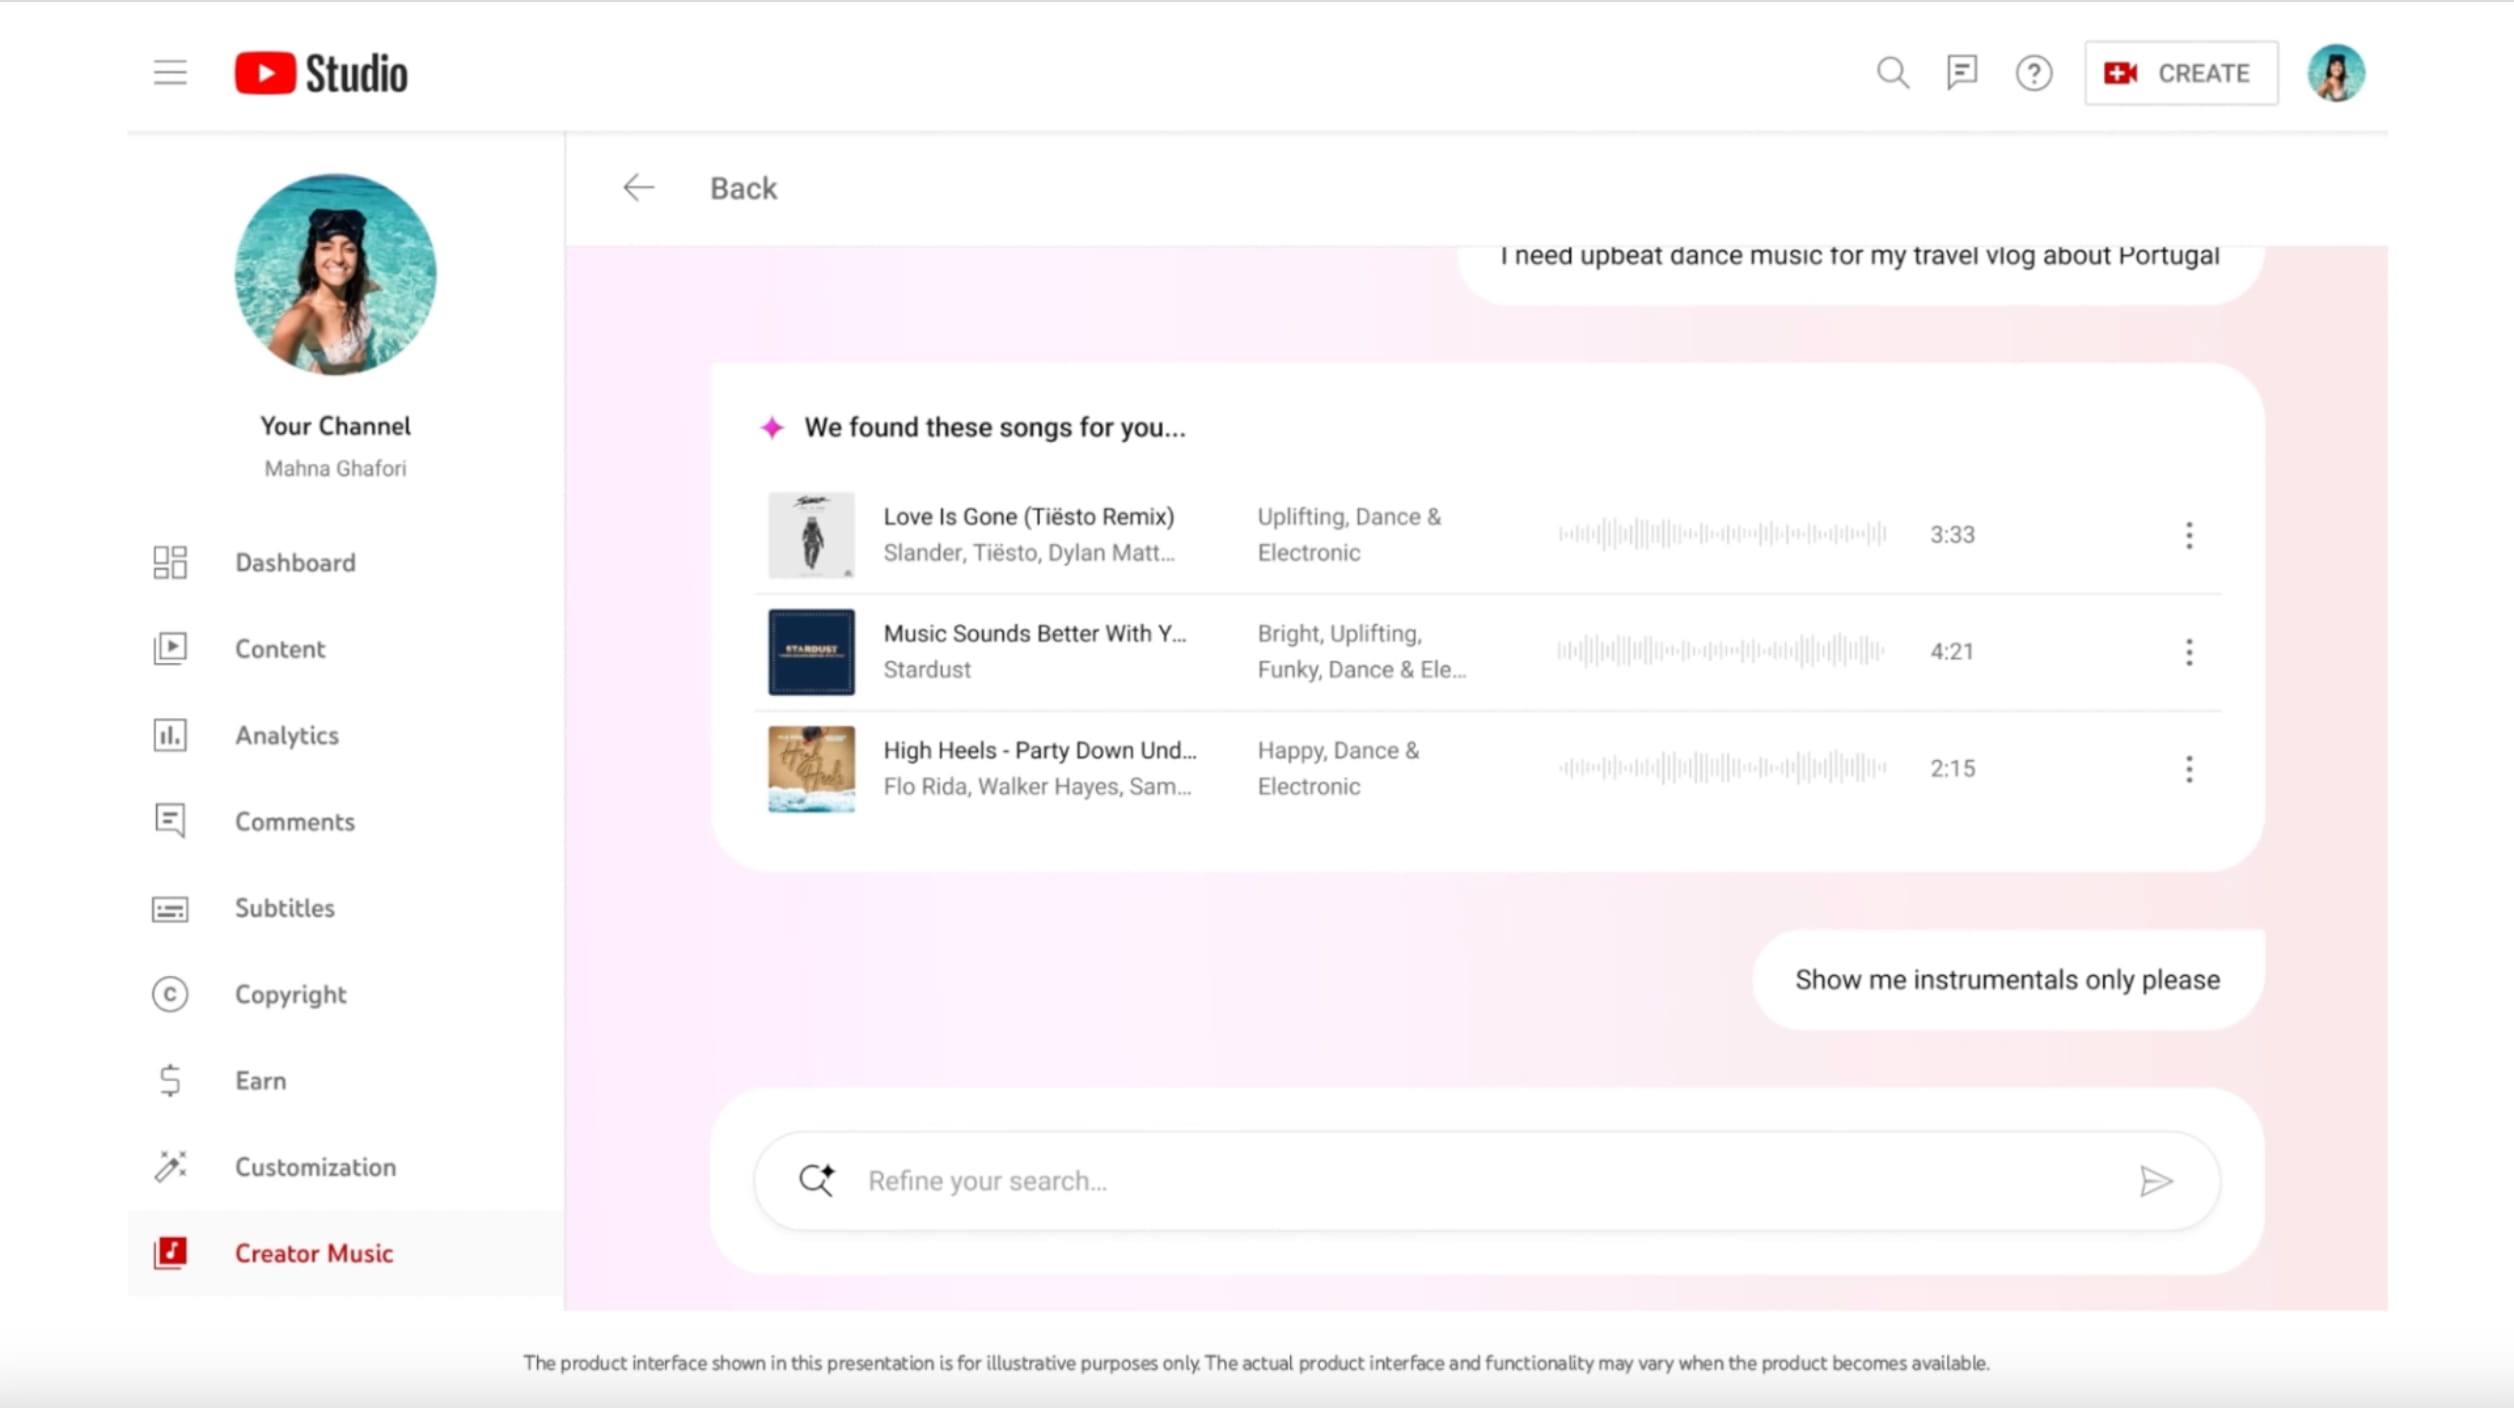
Task: Click the Dashboard grid icon
Action: coord(170,563)
